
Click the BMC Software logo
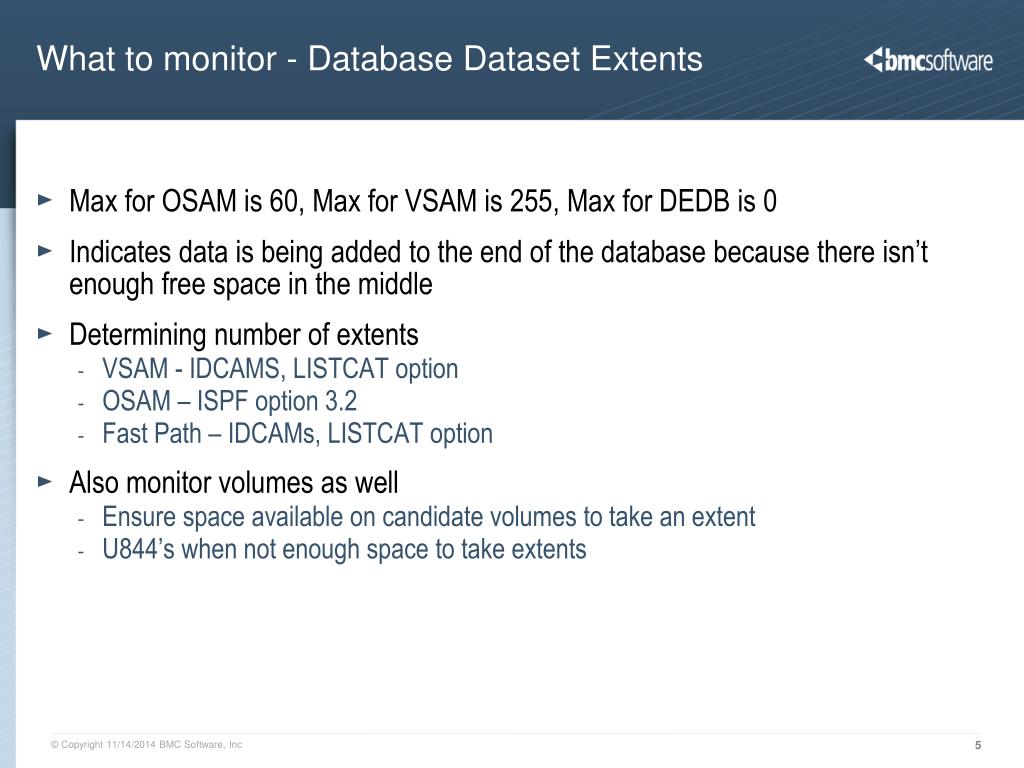[928, 60]
